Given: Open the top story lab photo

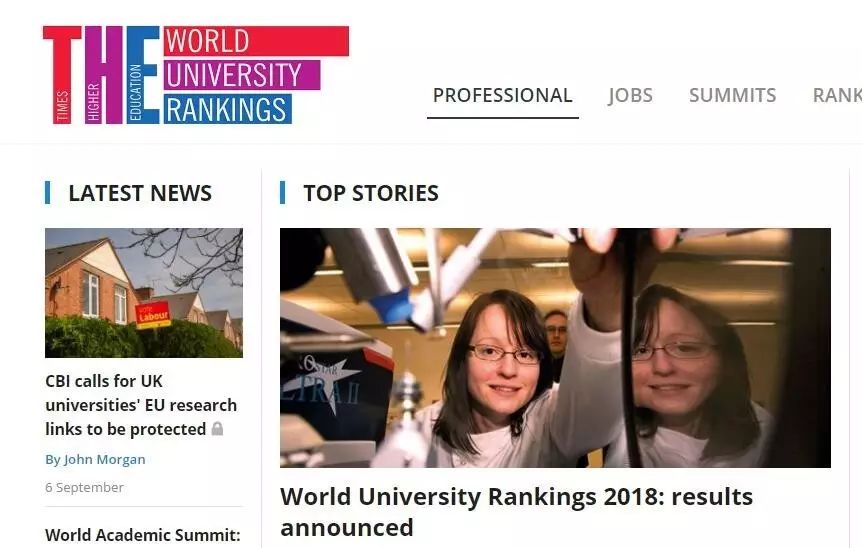Looking at the screenshot, I should pyautogui.click(x=555, y=348).
